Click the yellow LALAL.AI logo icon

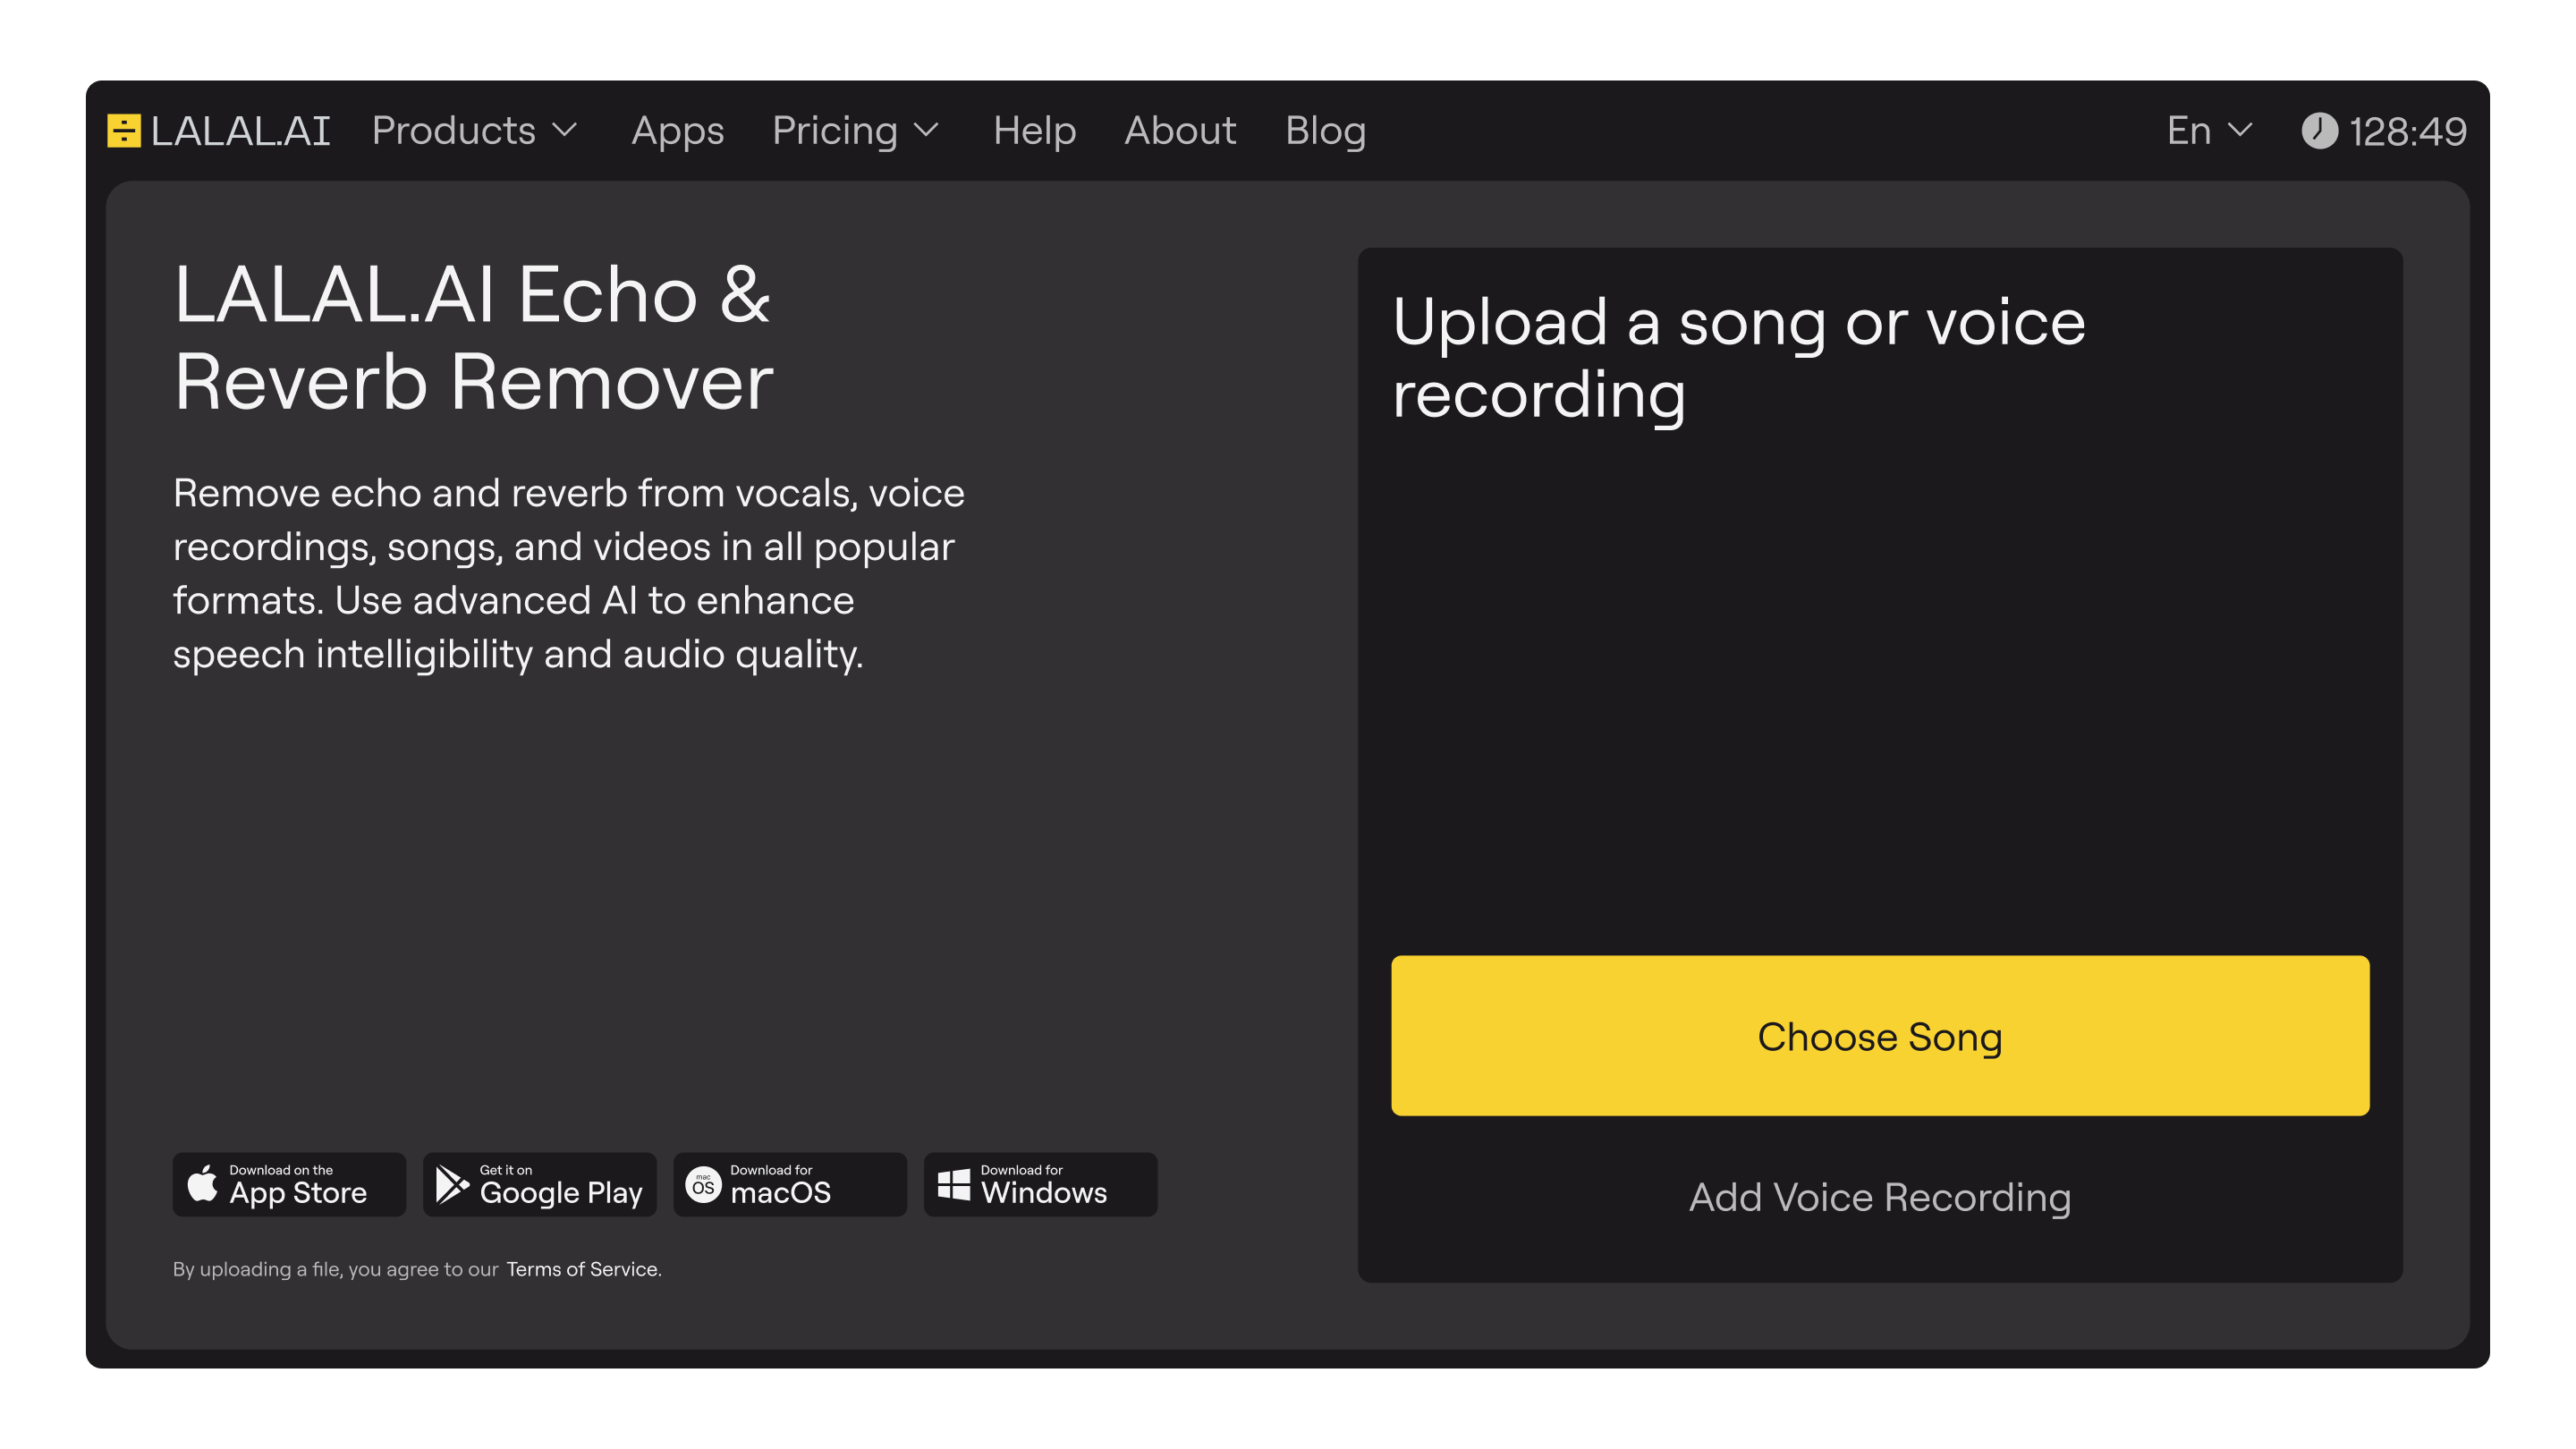[124, 131]
